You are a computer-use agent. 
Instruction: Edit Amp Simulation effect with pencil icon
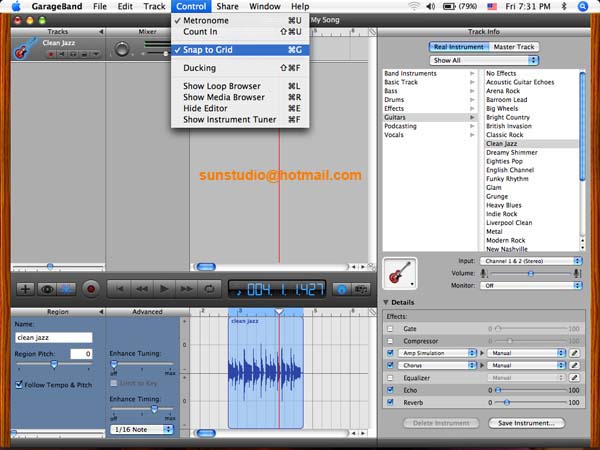(574, 353)
